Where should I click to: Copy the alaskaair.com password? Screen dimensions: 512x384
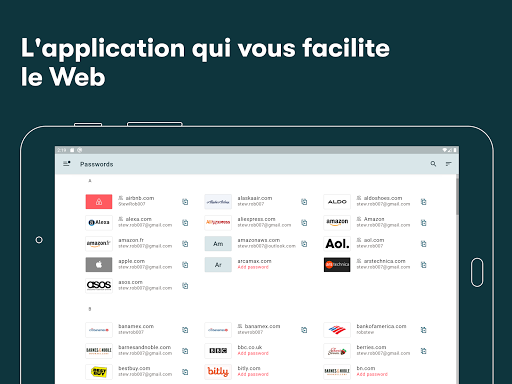[304, 202]
